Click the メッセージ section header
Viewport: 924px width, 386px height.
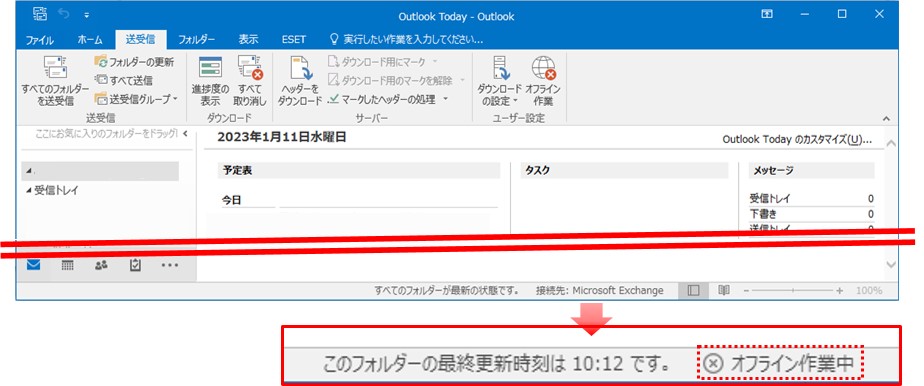click(811, 170)
